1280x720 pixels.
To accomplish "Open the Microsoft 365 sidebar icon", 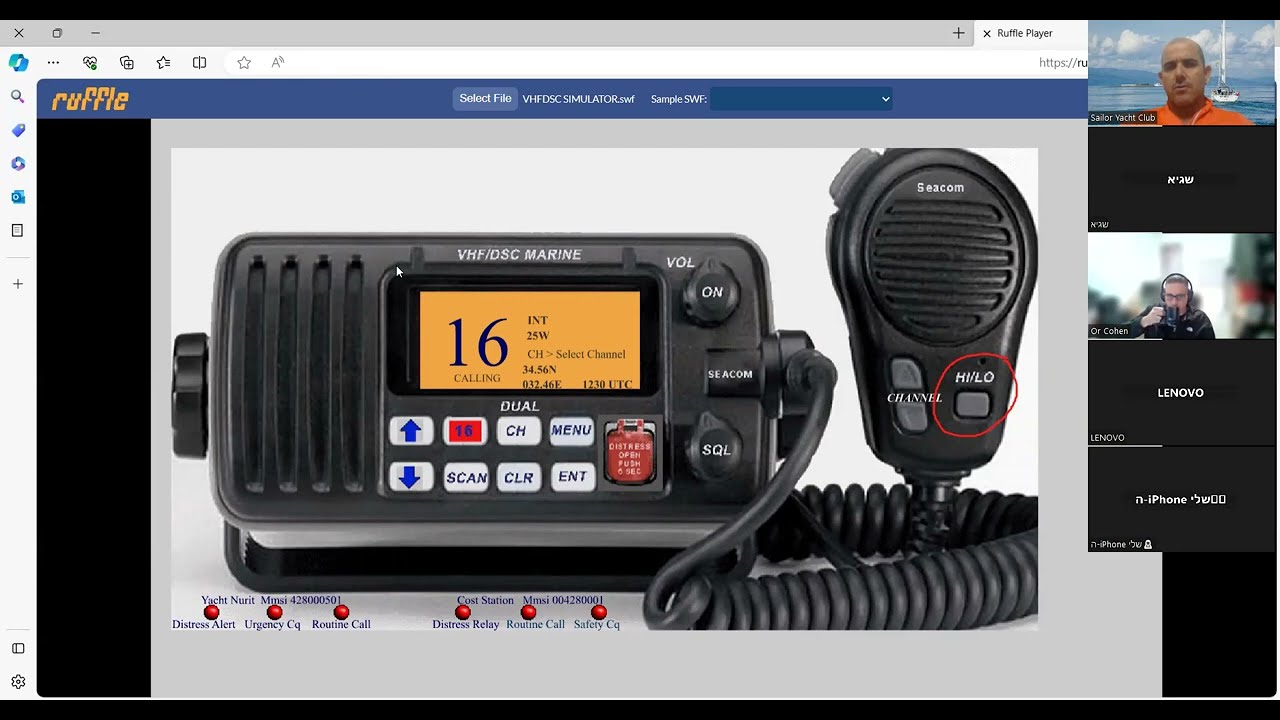I will pos(18,163).
